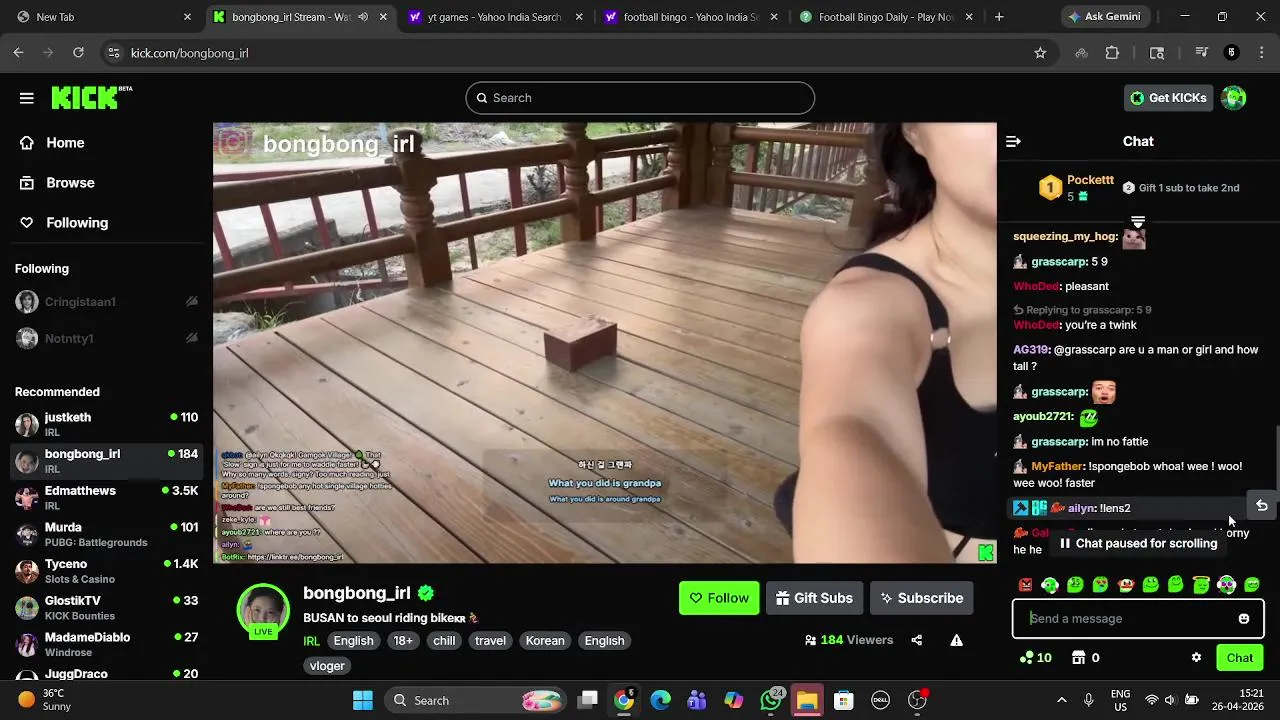Select the red angry emote
The width and height of the screenshot is (1280, 720).
point(1025,585)
